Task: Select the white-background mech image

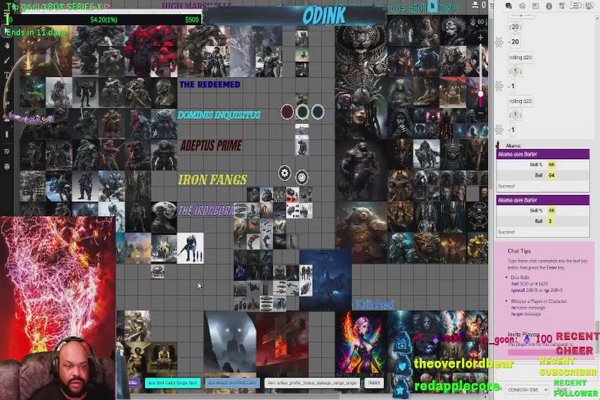Action: coord(190,248)
